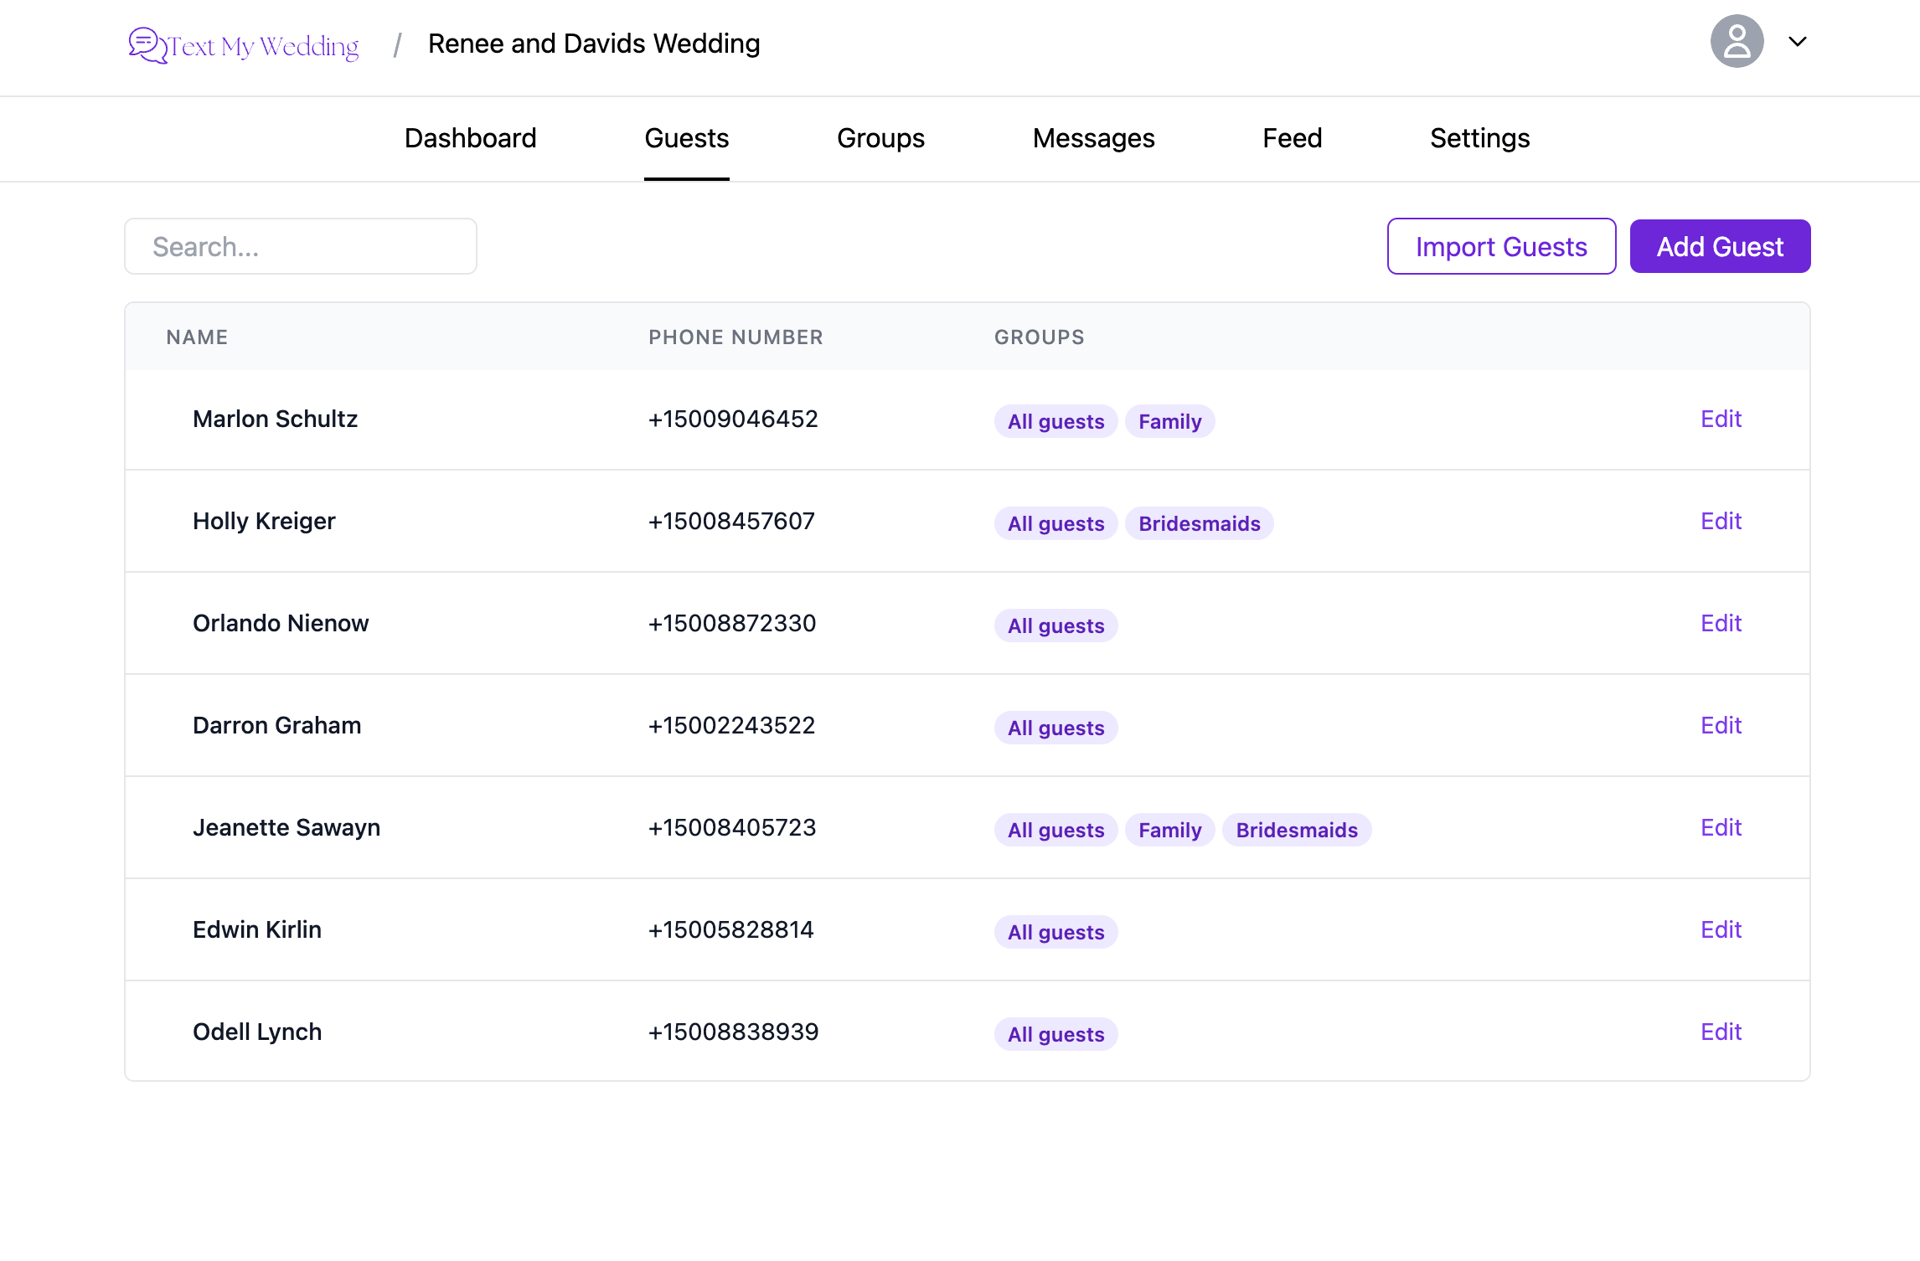Edit Marlon Schultz's guest record
The height and width of the screenshot is (1261, 1920).
(1720, 419)
